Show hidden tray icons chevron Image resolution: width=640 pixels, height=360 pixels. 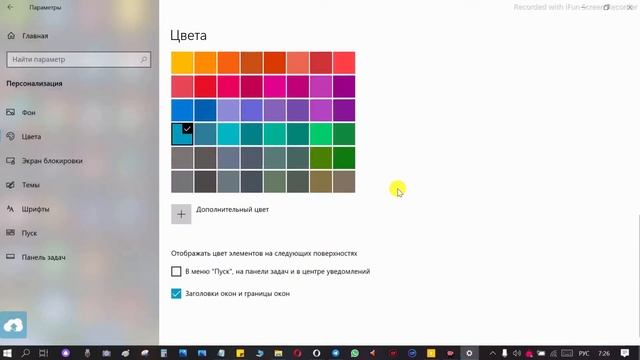[x=493, y=353]
